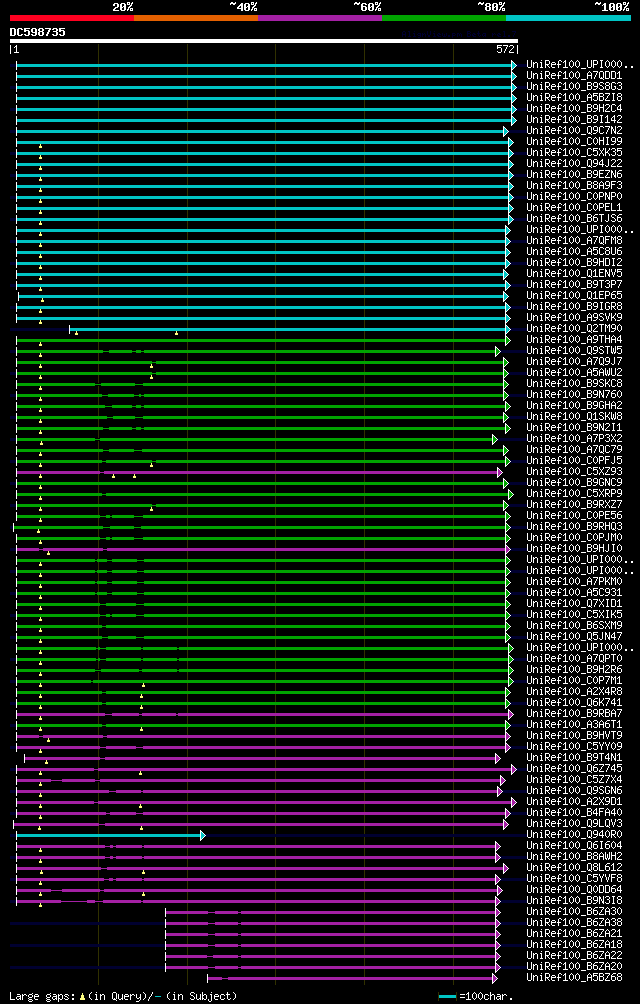Select the UniRef100_Q1SKW8 label
The image size is (640, 1004).
tap(574, 417)
